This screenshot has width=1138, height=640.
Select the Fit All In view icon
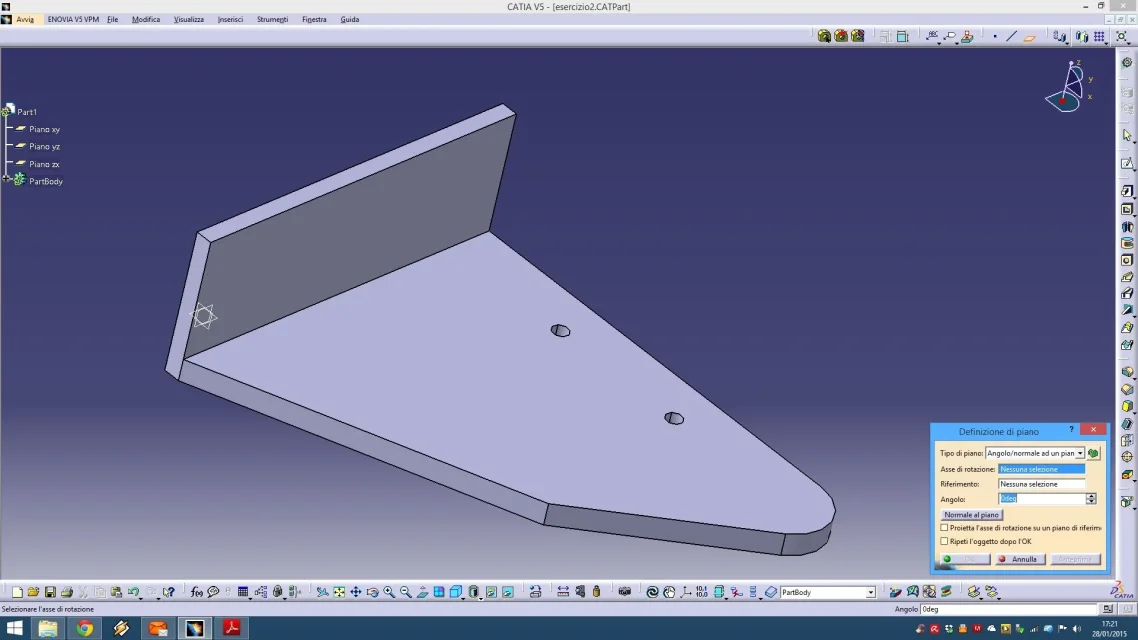pyautogui.click(x=339, y=592)
